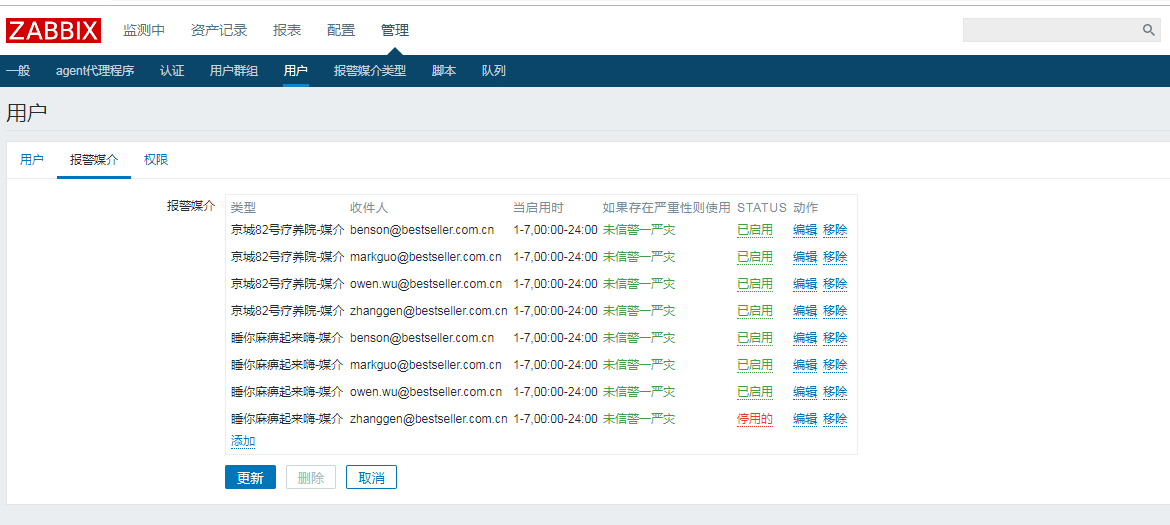Toggle 已启用 status for 京城82号疗养院 zhanggen row
This screenshot has width=1170, height=525.
754,310
